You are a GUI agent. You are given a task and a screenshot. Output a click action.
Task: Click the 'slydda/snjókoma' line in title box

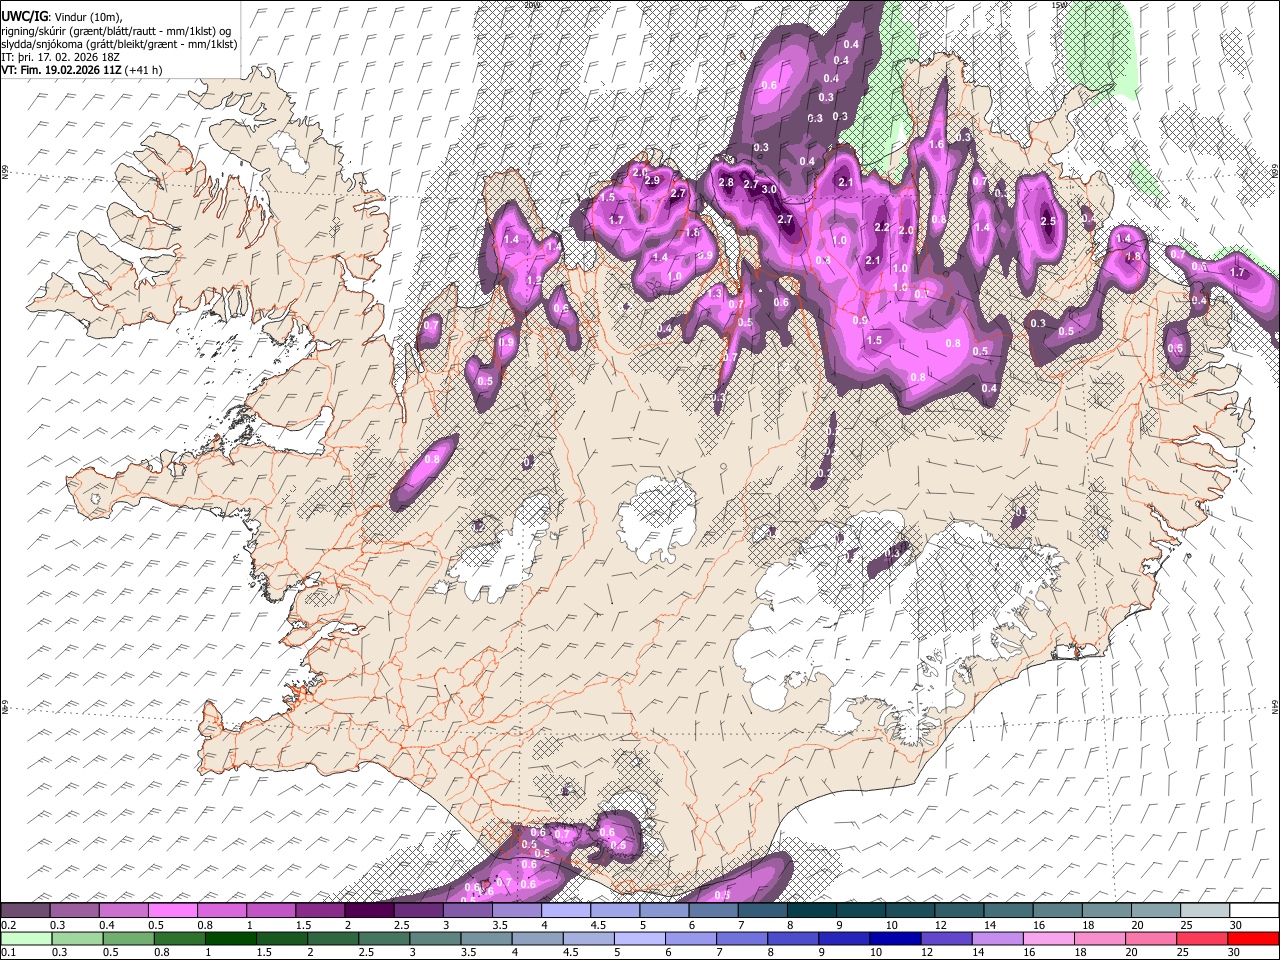point(119,44)
